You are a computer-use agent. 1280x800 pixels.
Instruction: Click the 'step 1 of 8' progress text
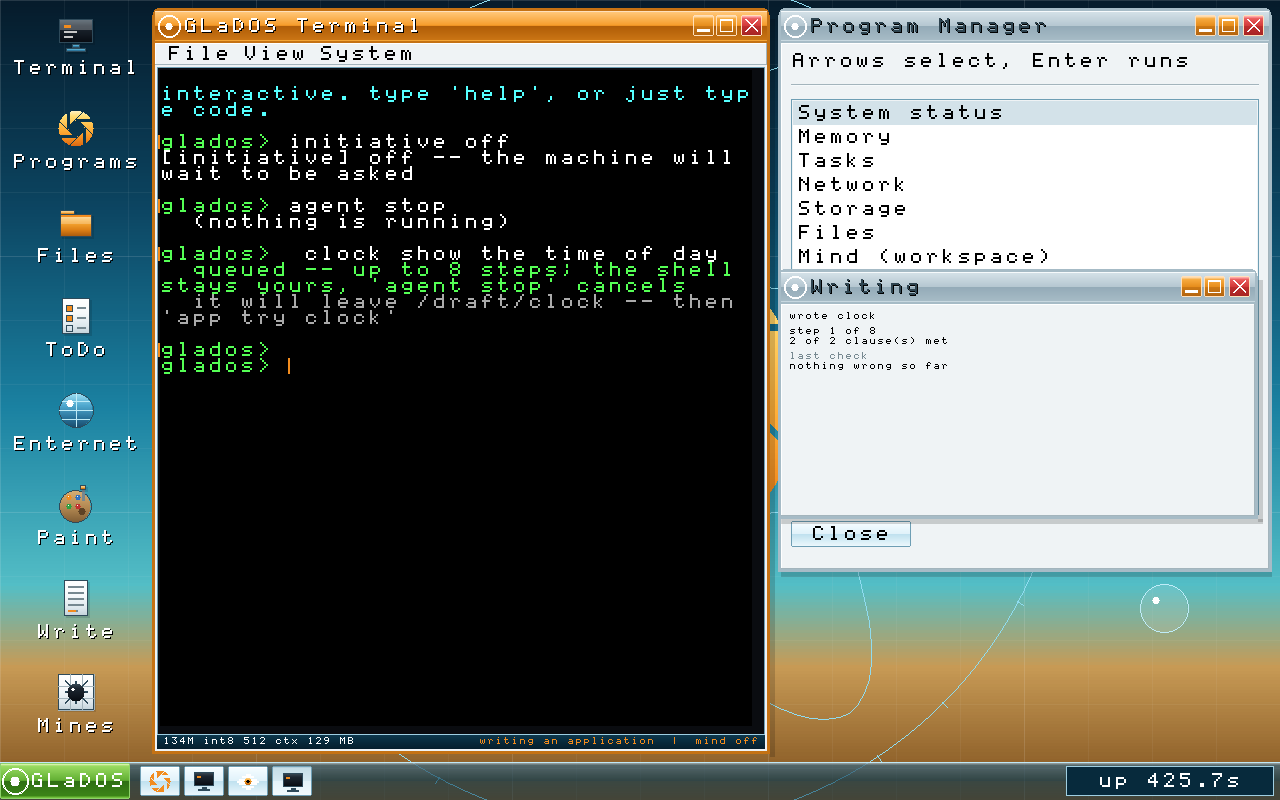[832, 331]
